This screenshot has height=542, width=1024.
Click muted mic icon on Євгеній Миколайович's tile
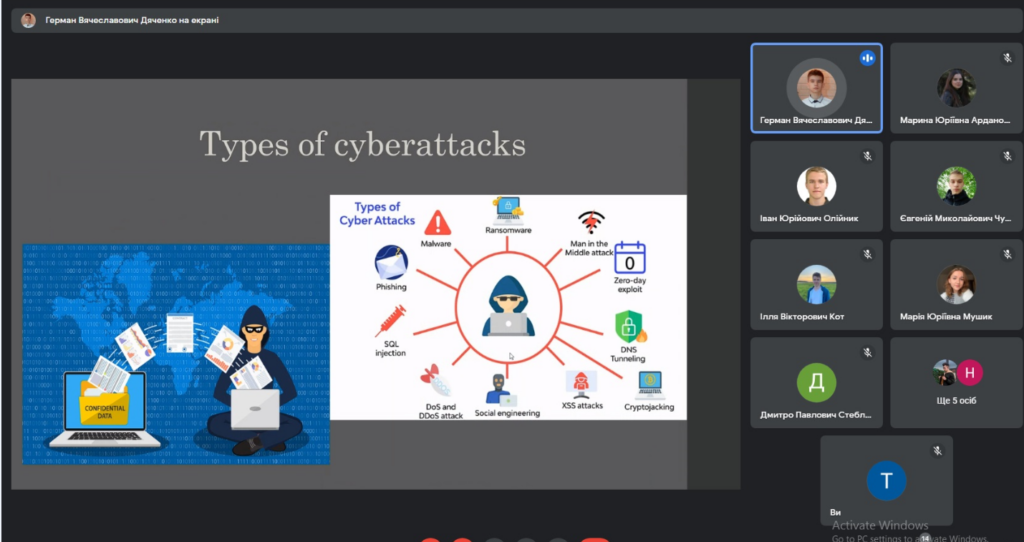[1007, 156]
